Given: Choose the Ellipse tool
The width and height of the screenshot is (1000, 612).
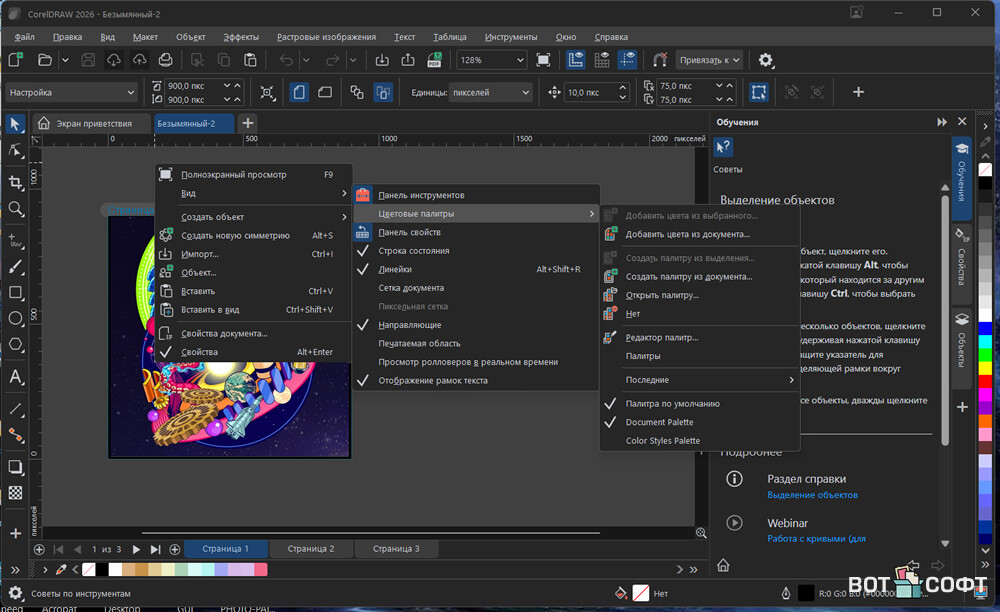Looking at the screenshot, I should [x=15, y=319].
